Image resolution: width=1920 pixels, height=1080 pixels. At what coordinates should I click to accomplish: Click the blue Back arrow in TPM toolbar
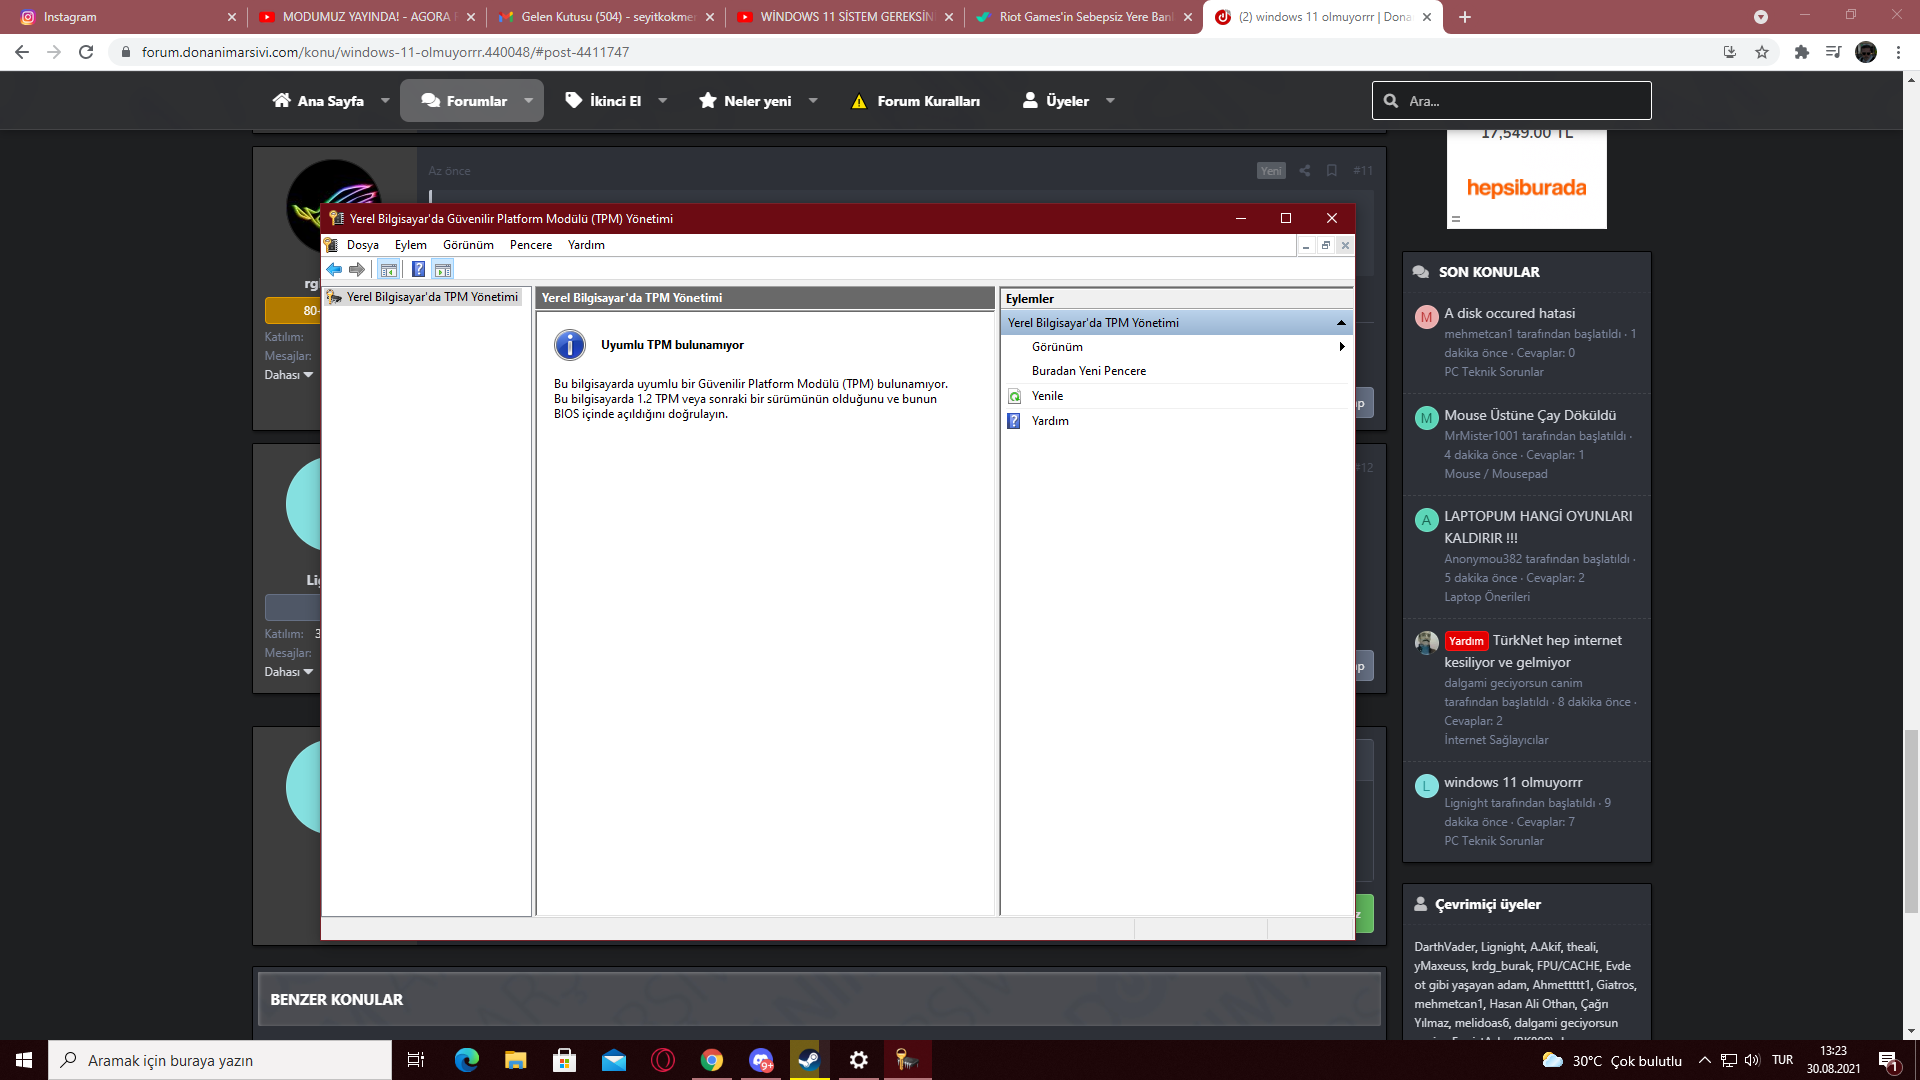334,269
